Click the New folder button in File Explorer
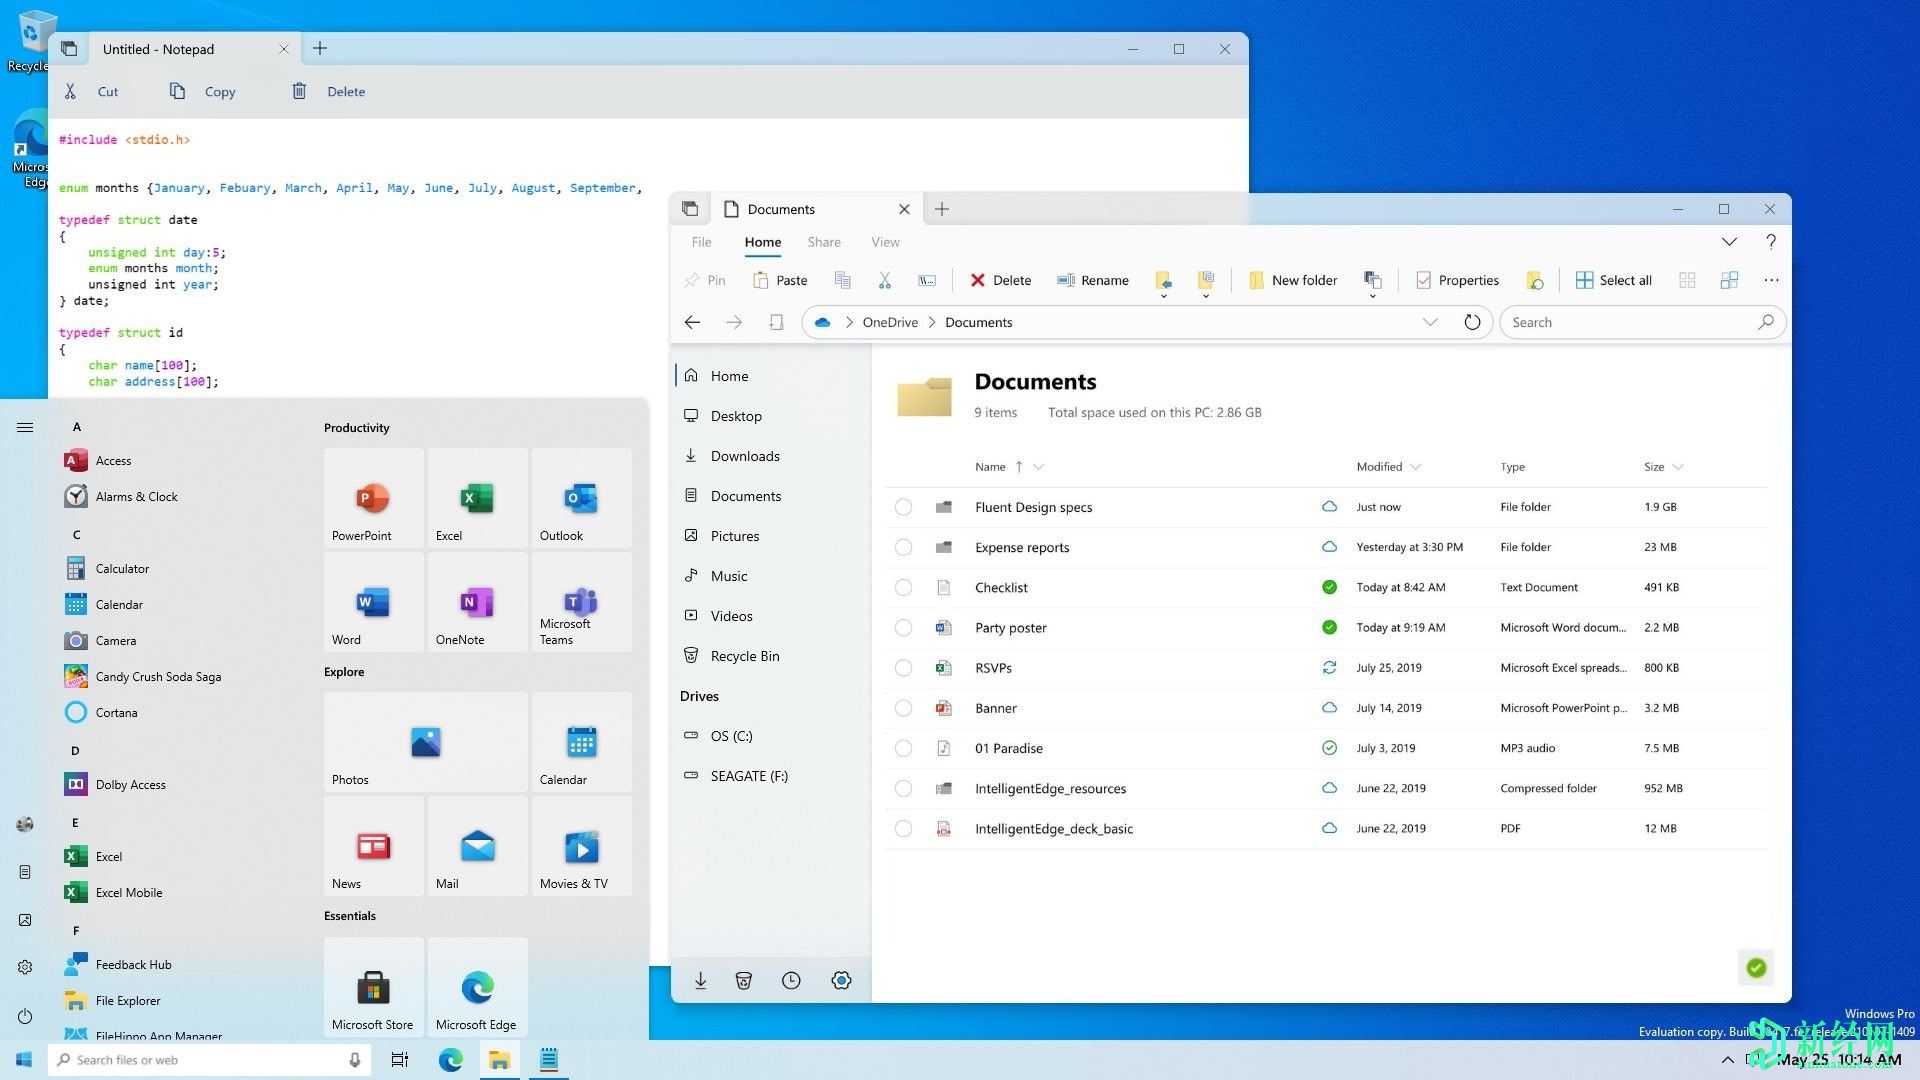The width and height of the screenshot is (1920, 1080). (1295, 280)
